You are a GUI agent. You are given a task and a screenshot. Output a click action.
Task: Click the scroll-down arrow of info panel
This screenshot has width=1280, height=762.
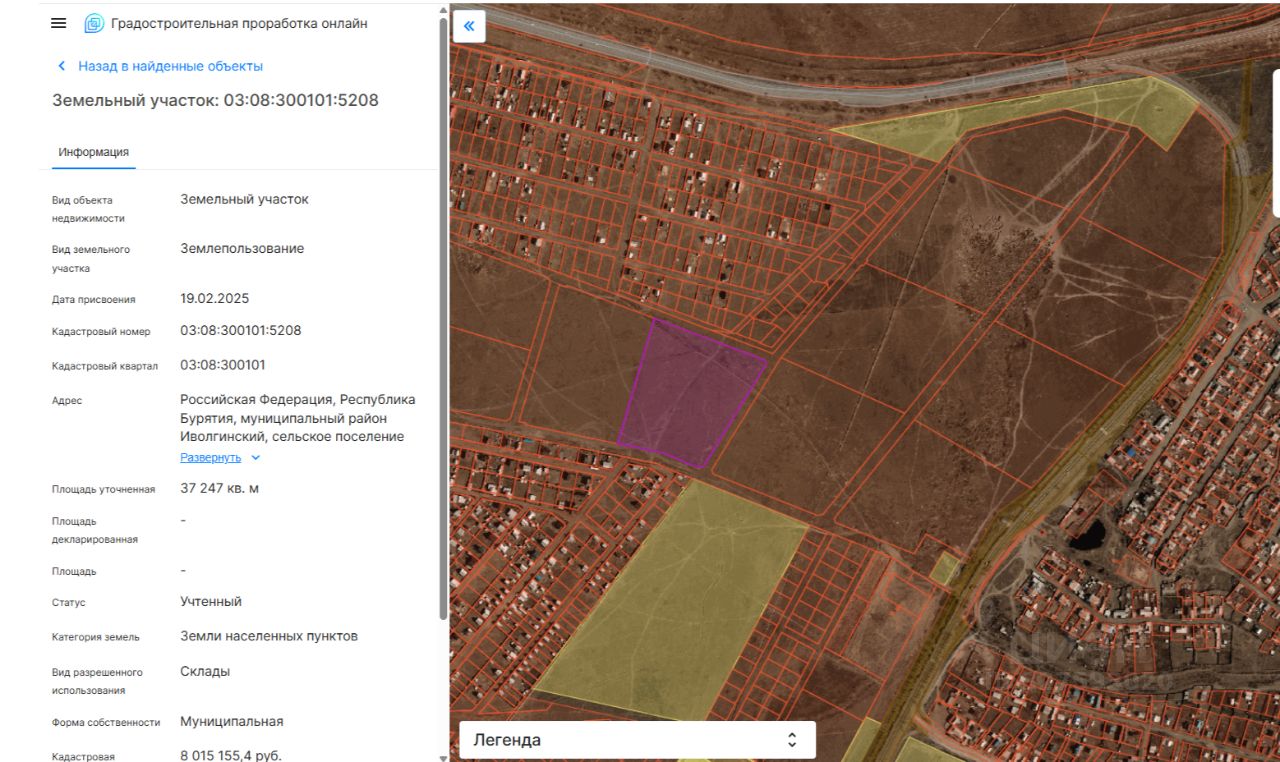pos(443,757)
